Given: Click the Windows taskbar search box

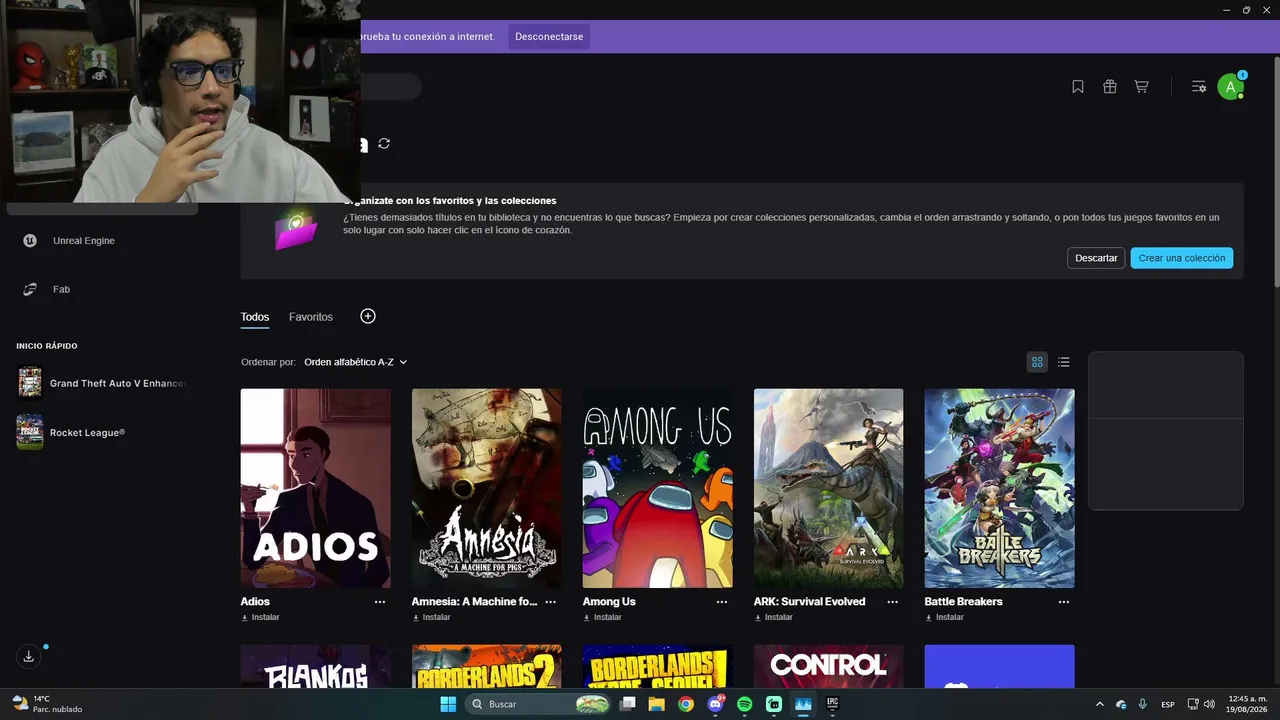Looking at the screenshot, I should point(538,704).
